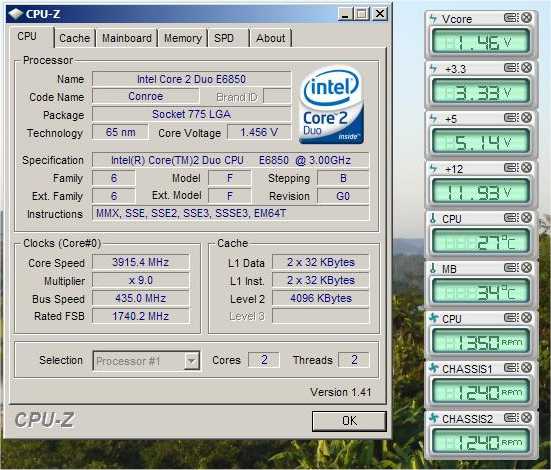This screenshot has width=551, height=470.
Task: Open settings icon on +5 gadget
Action: tap(511, 117)
